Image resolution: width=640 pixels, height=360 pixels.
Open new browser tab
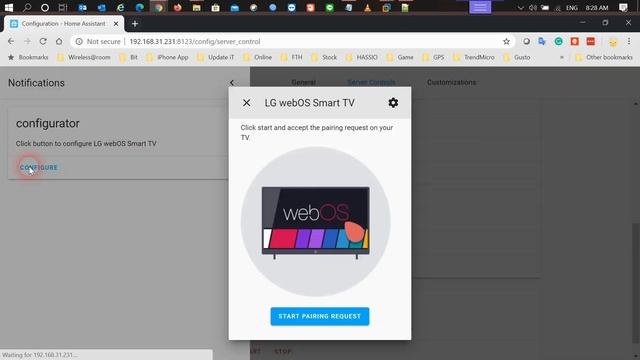[x=135, y=24]
